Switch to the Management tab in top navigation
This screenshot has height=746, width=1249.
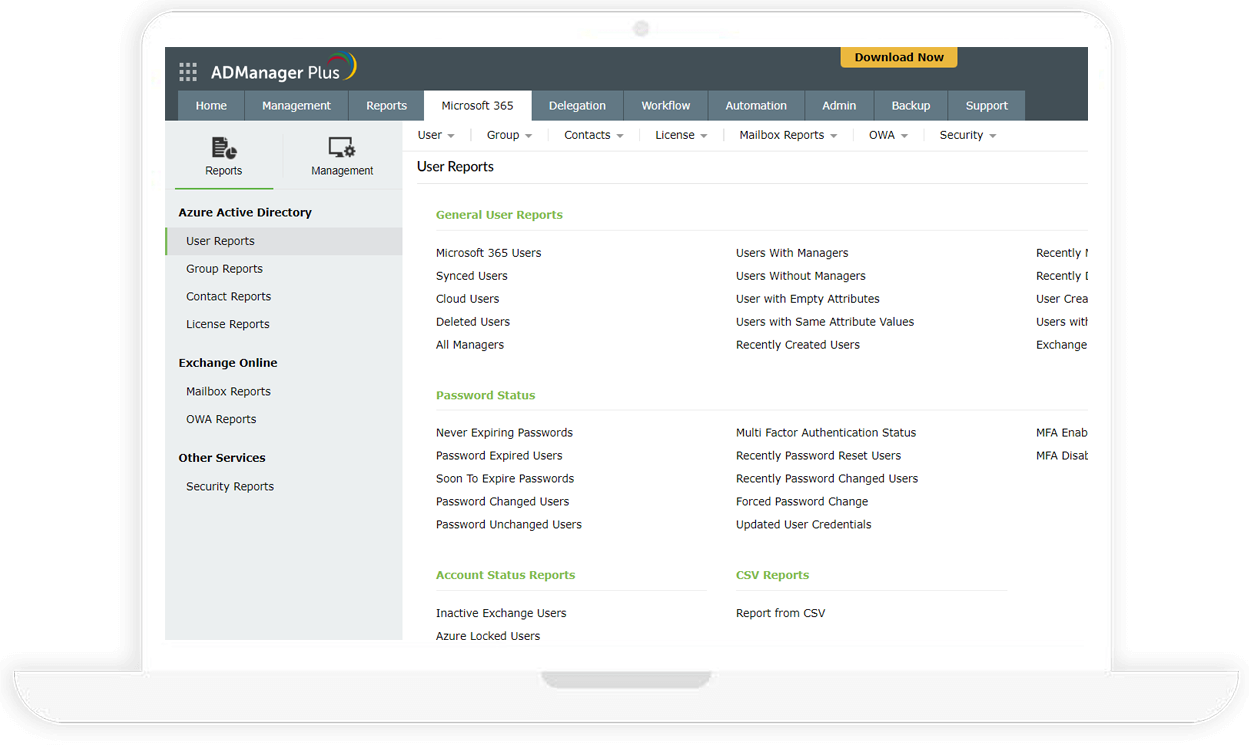click(x=296, y=106)
